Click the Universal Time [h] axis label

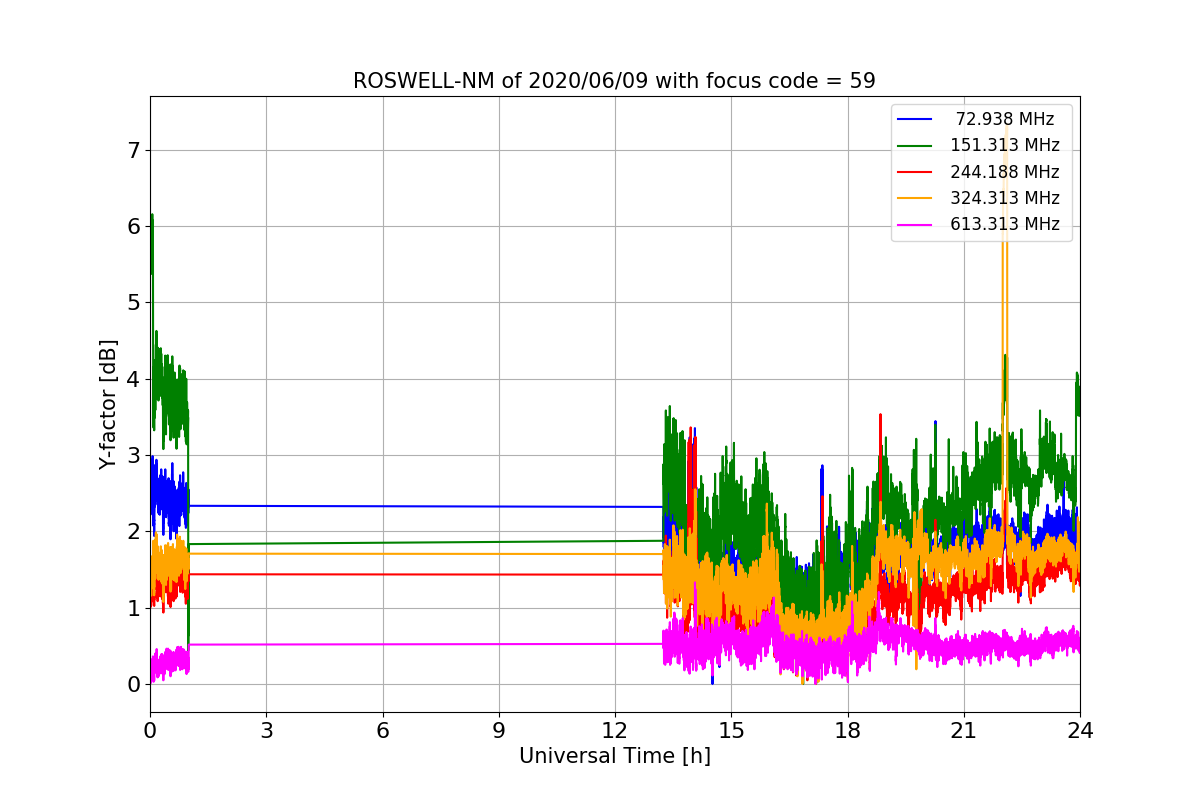coord(614,757)
